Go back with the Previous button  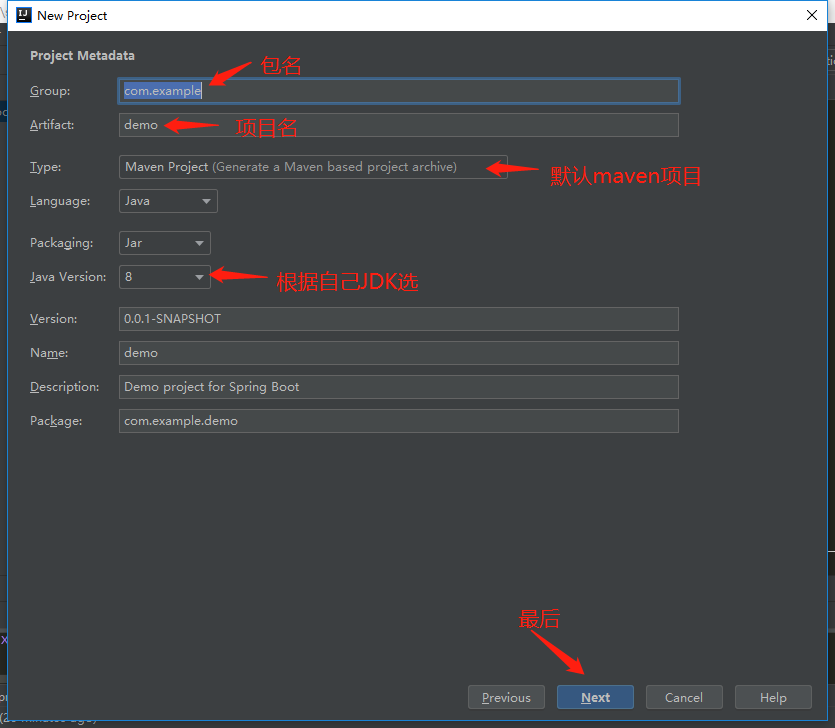506,697
